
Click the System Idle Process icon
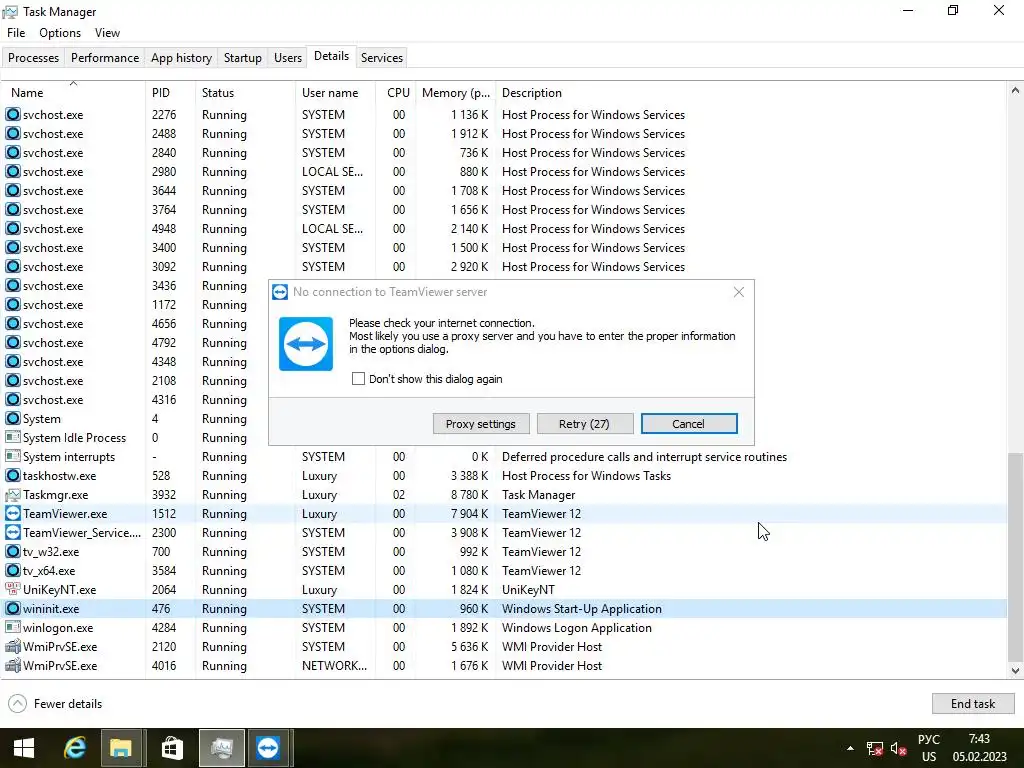(x=12, y=438)
